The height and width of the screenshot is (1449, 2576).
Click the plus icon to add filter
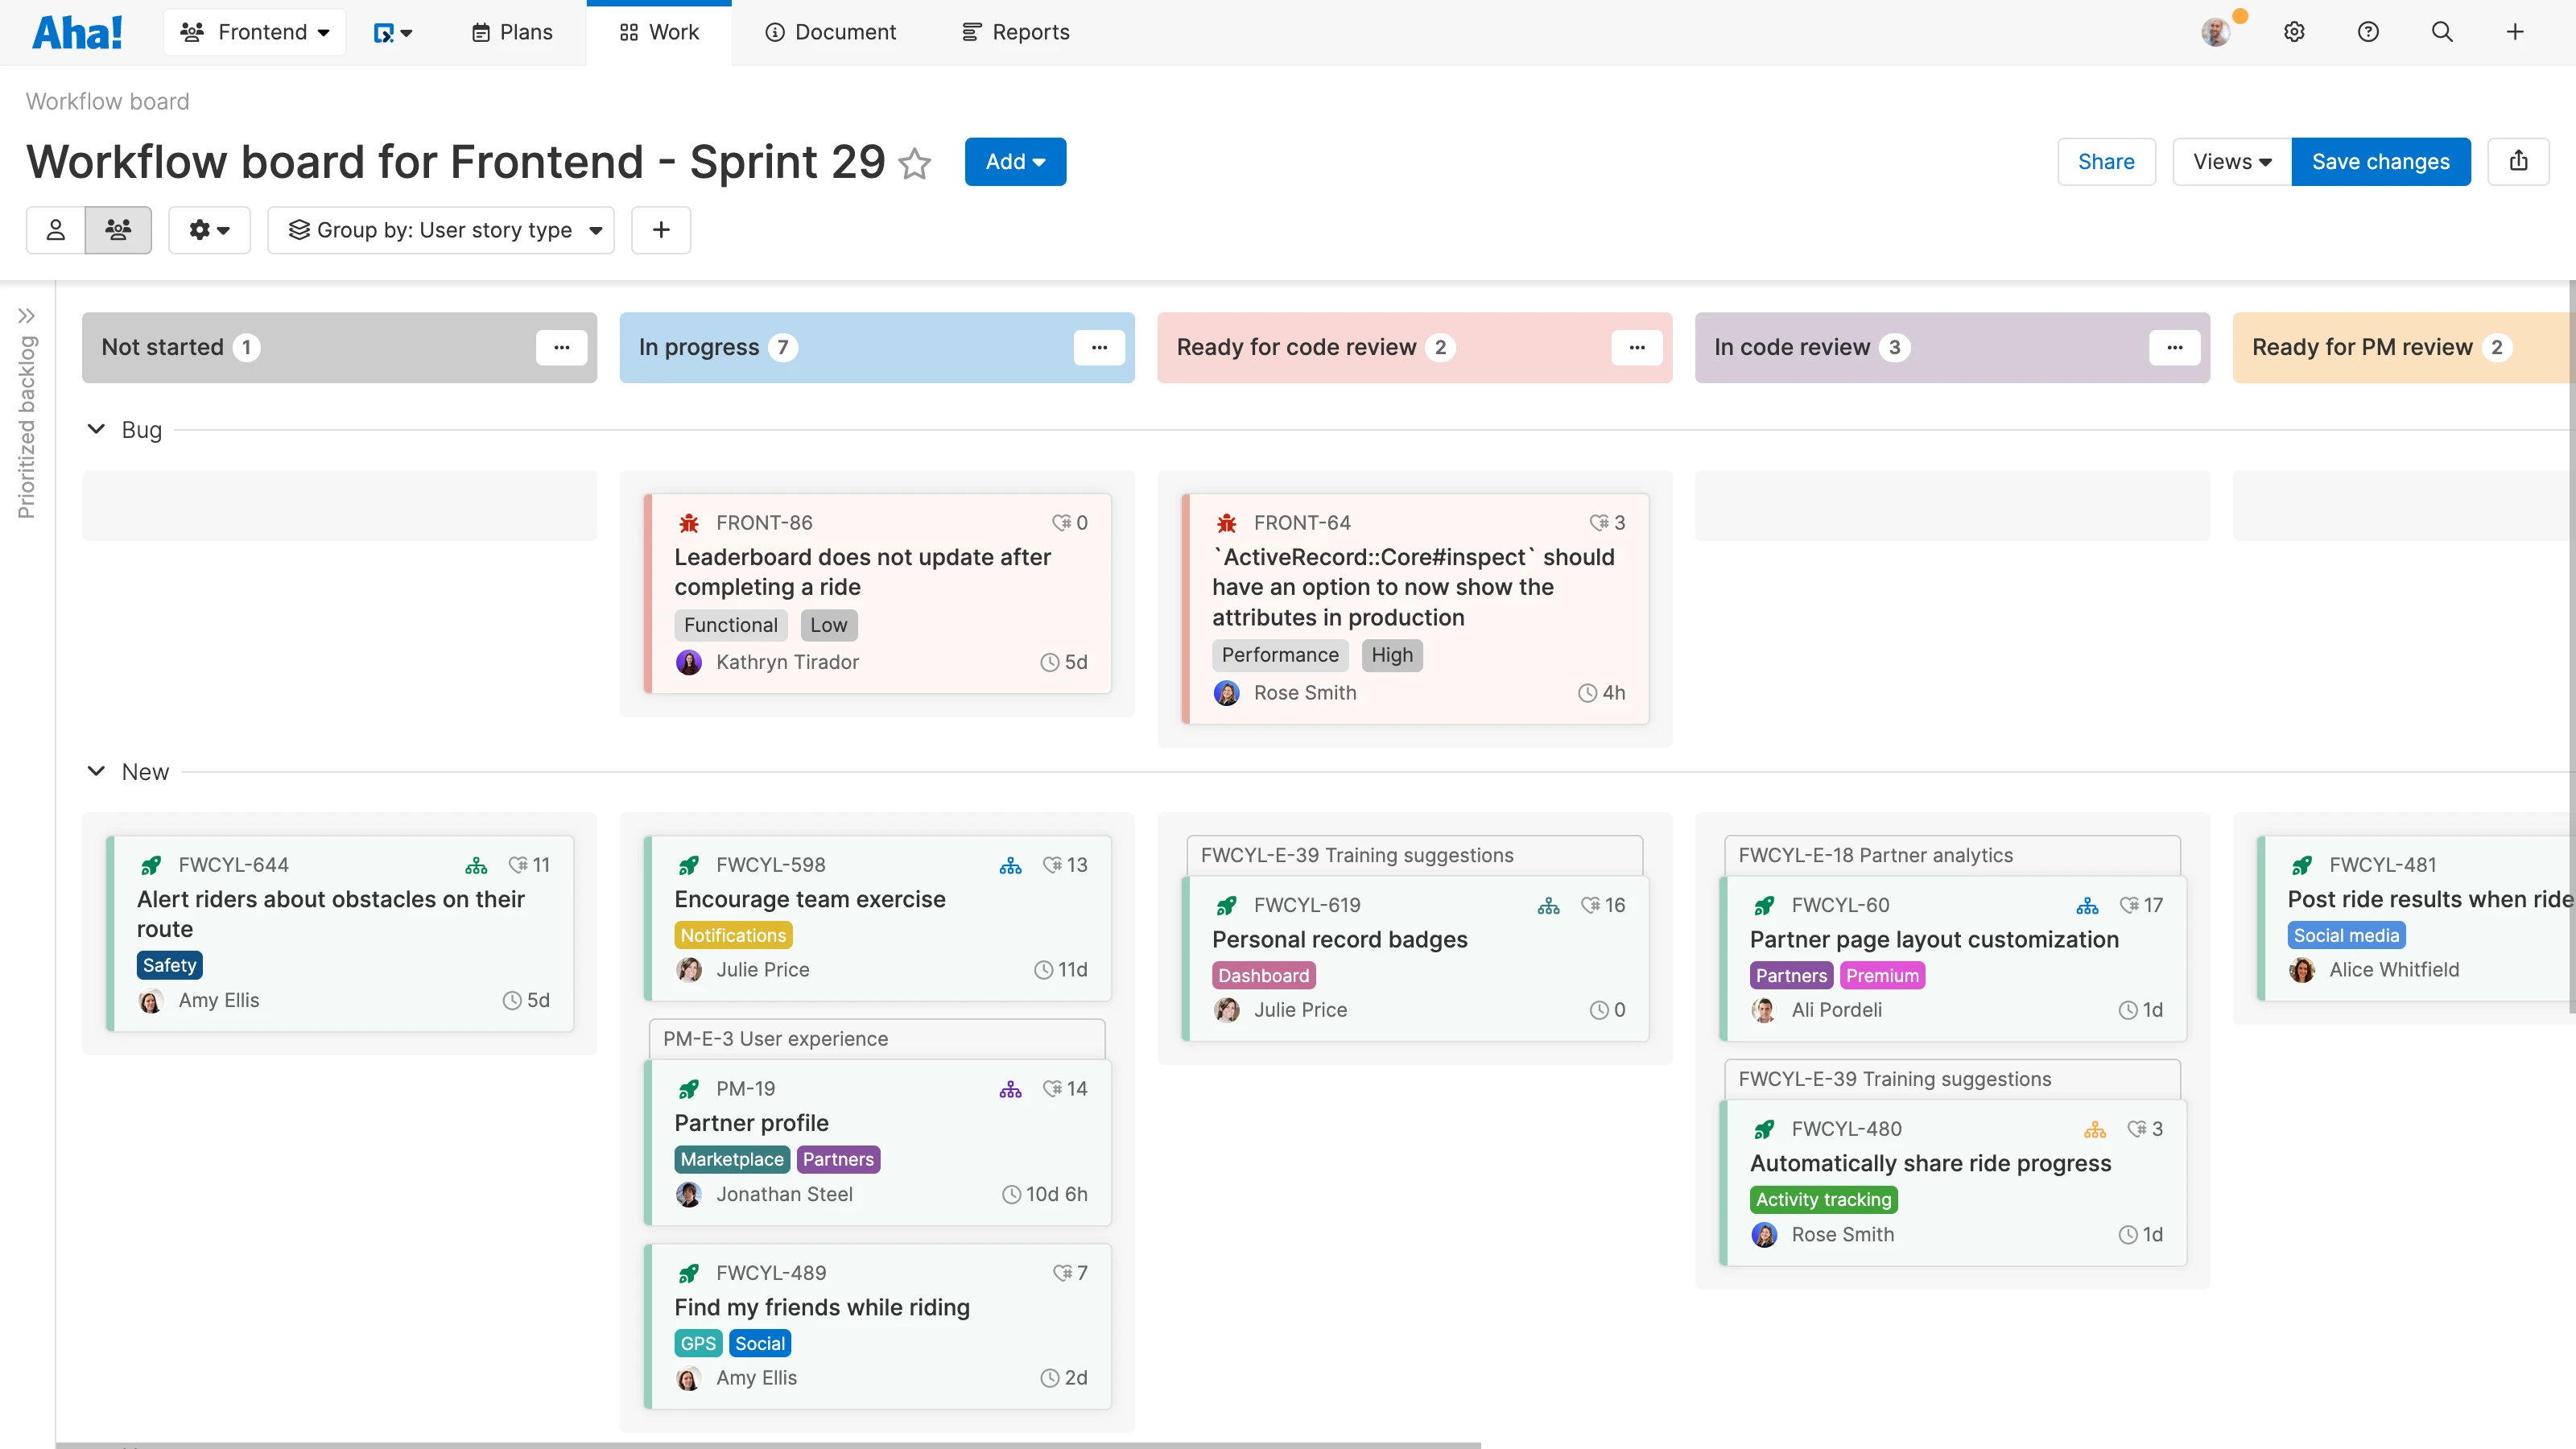point(660,230)
